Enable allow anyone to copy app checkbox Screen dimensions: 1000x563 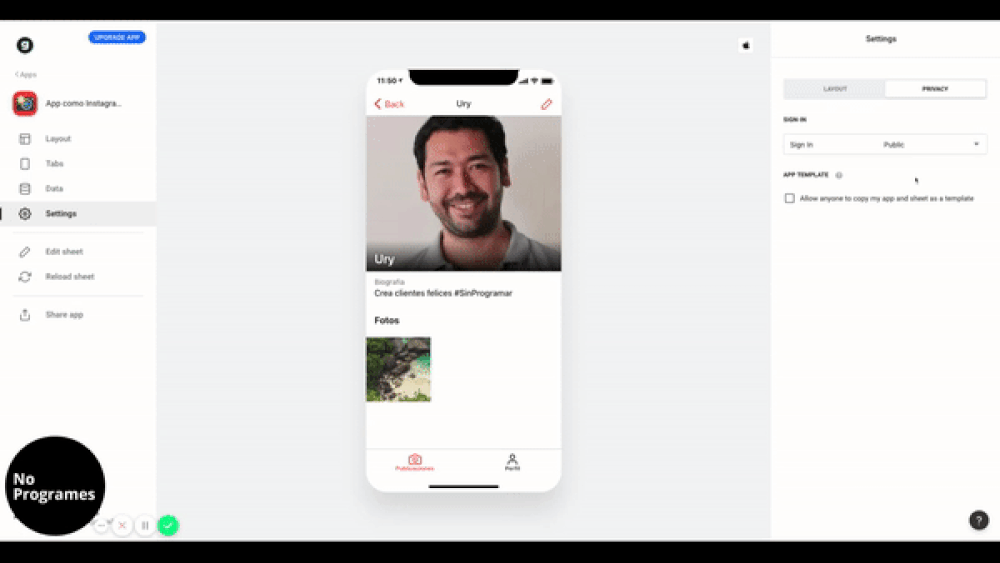[x=790, y=198]
